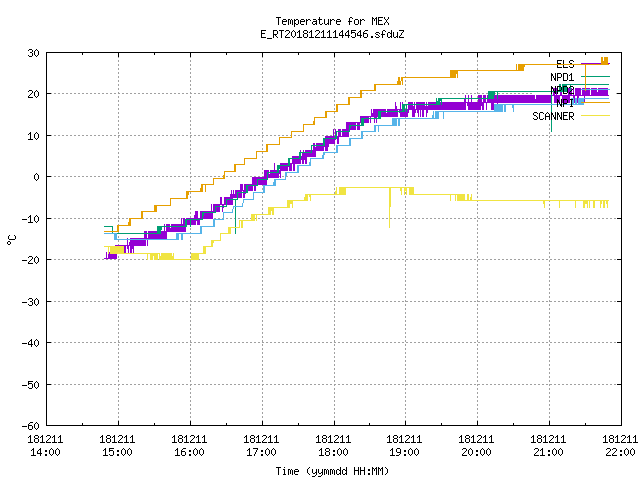The width and height of the screenshot is (640, 480).
Task: Click the ELS legend label
Action: tap(565, 64)
